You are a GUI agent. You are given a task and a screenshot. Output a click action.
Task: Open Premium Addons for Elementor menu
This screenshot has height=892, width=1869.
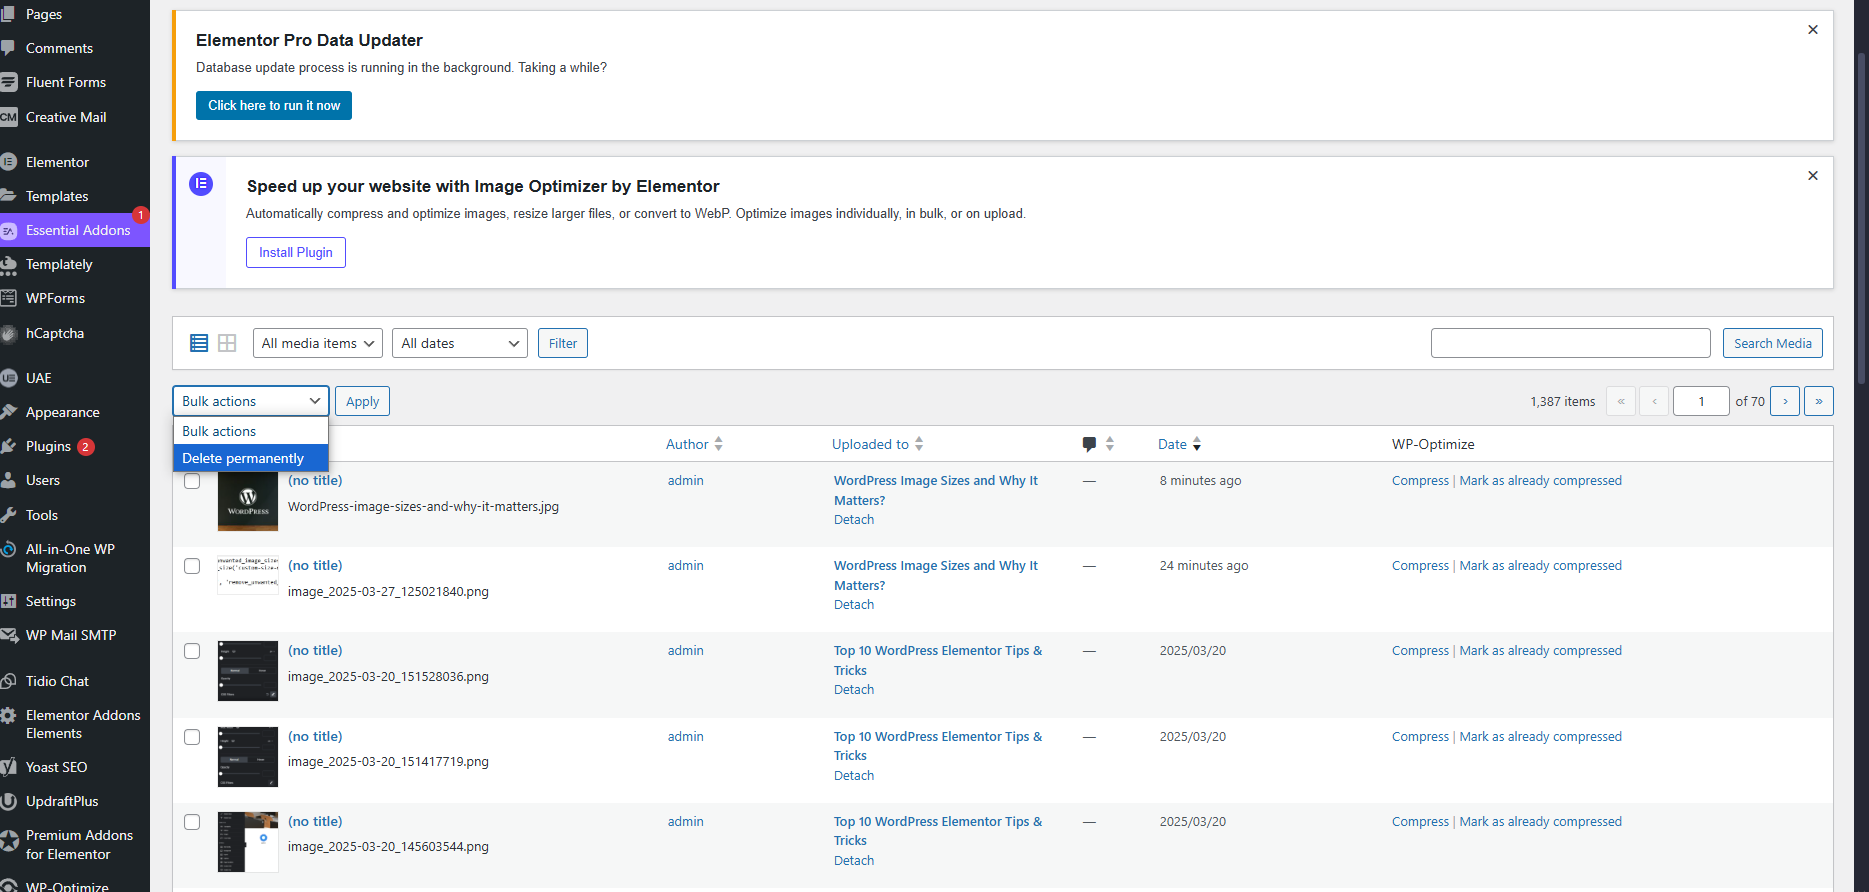(x=79, y=845)
